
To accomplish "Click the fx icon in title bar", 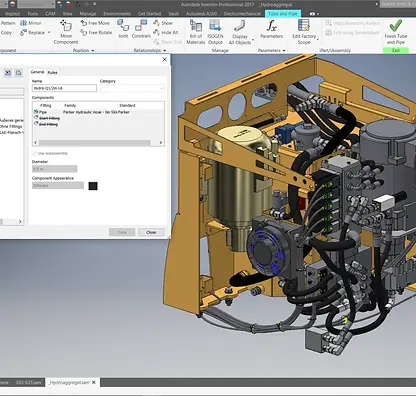I will click(78, 4).
